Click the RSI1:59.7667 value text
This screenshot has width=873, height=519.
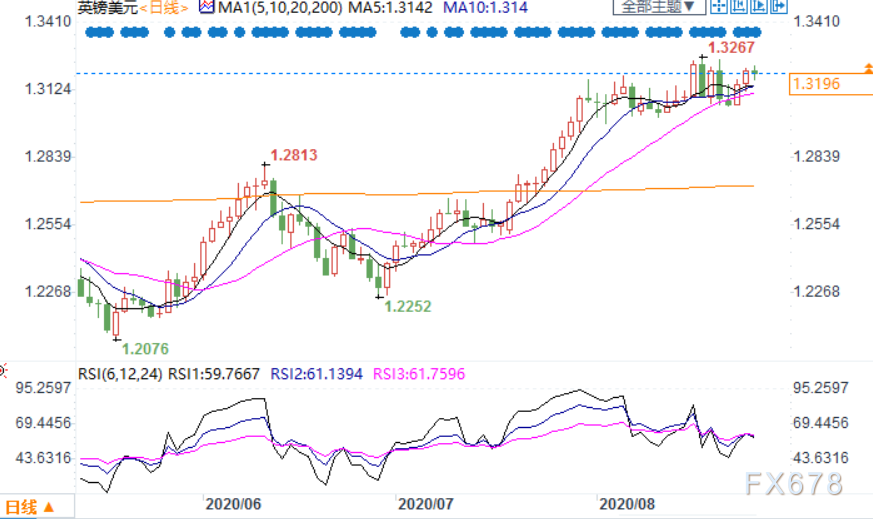(214, 374)
